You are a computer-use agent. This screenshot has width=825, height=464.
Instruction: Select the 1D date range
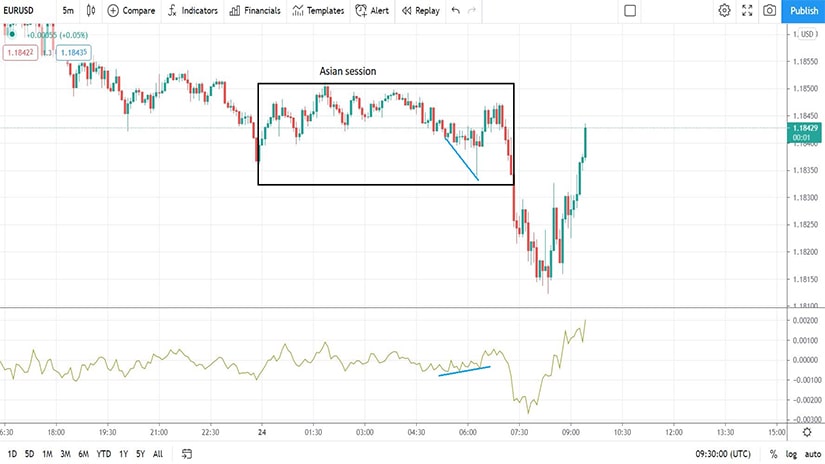(x=12, y=454)
